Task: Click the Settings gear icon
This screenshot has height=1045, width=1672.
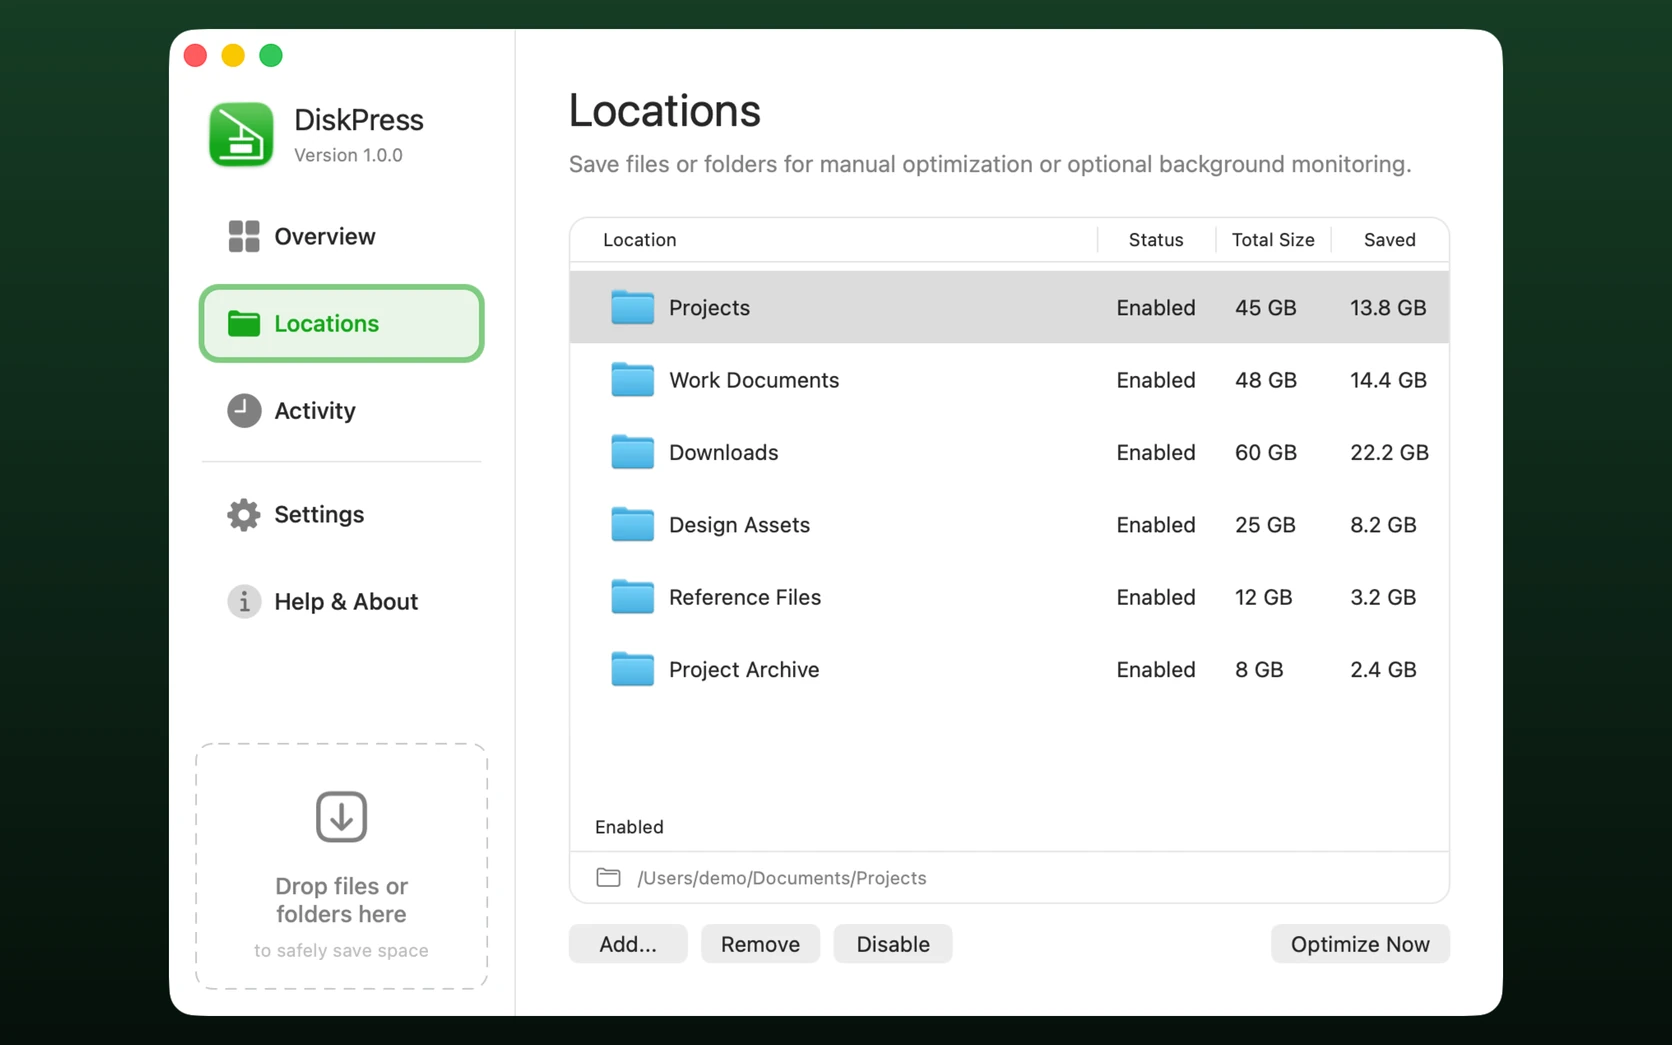Action: pos(243,514)
